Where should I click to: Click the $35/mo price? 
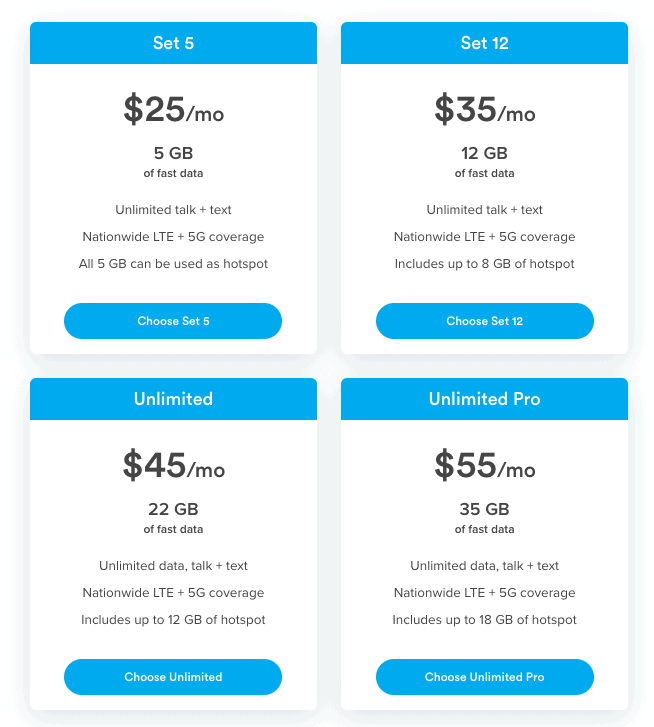[485, 109]
